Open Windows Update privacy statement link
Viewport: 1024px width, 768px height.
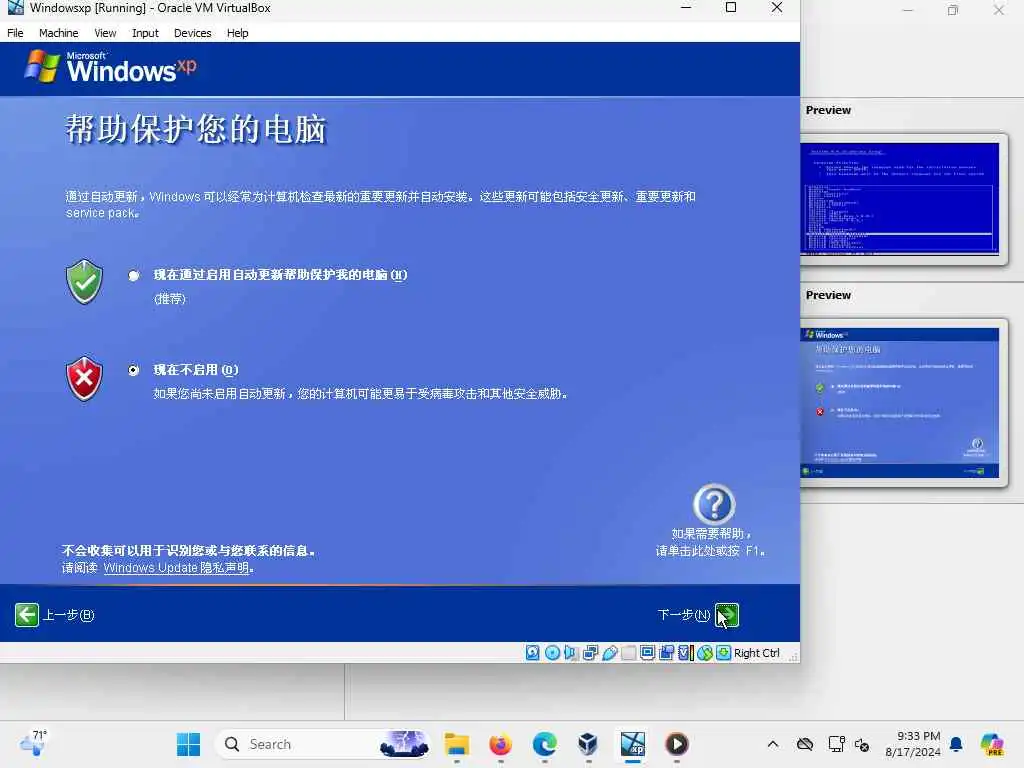176,568
